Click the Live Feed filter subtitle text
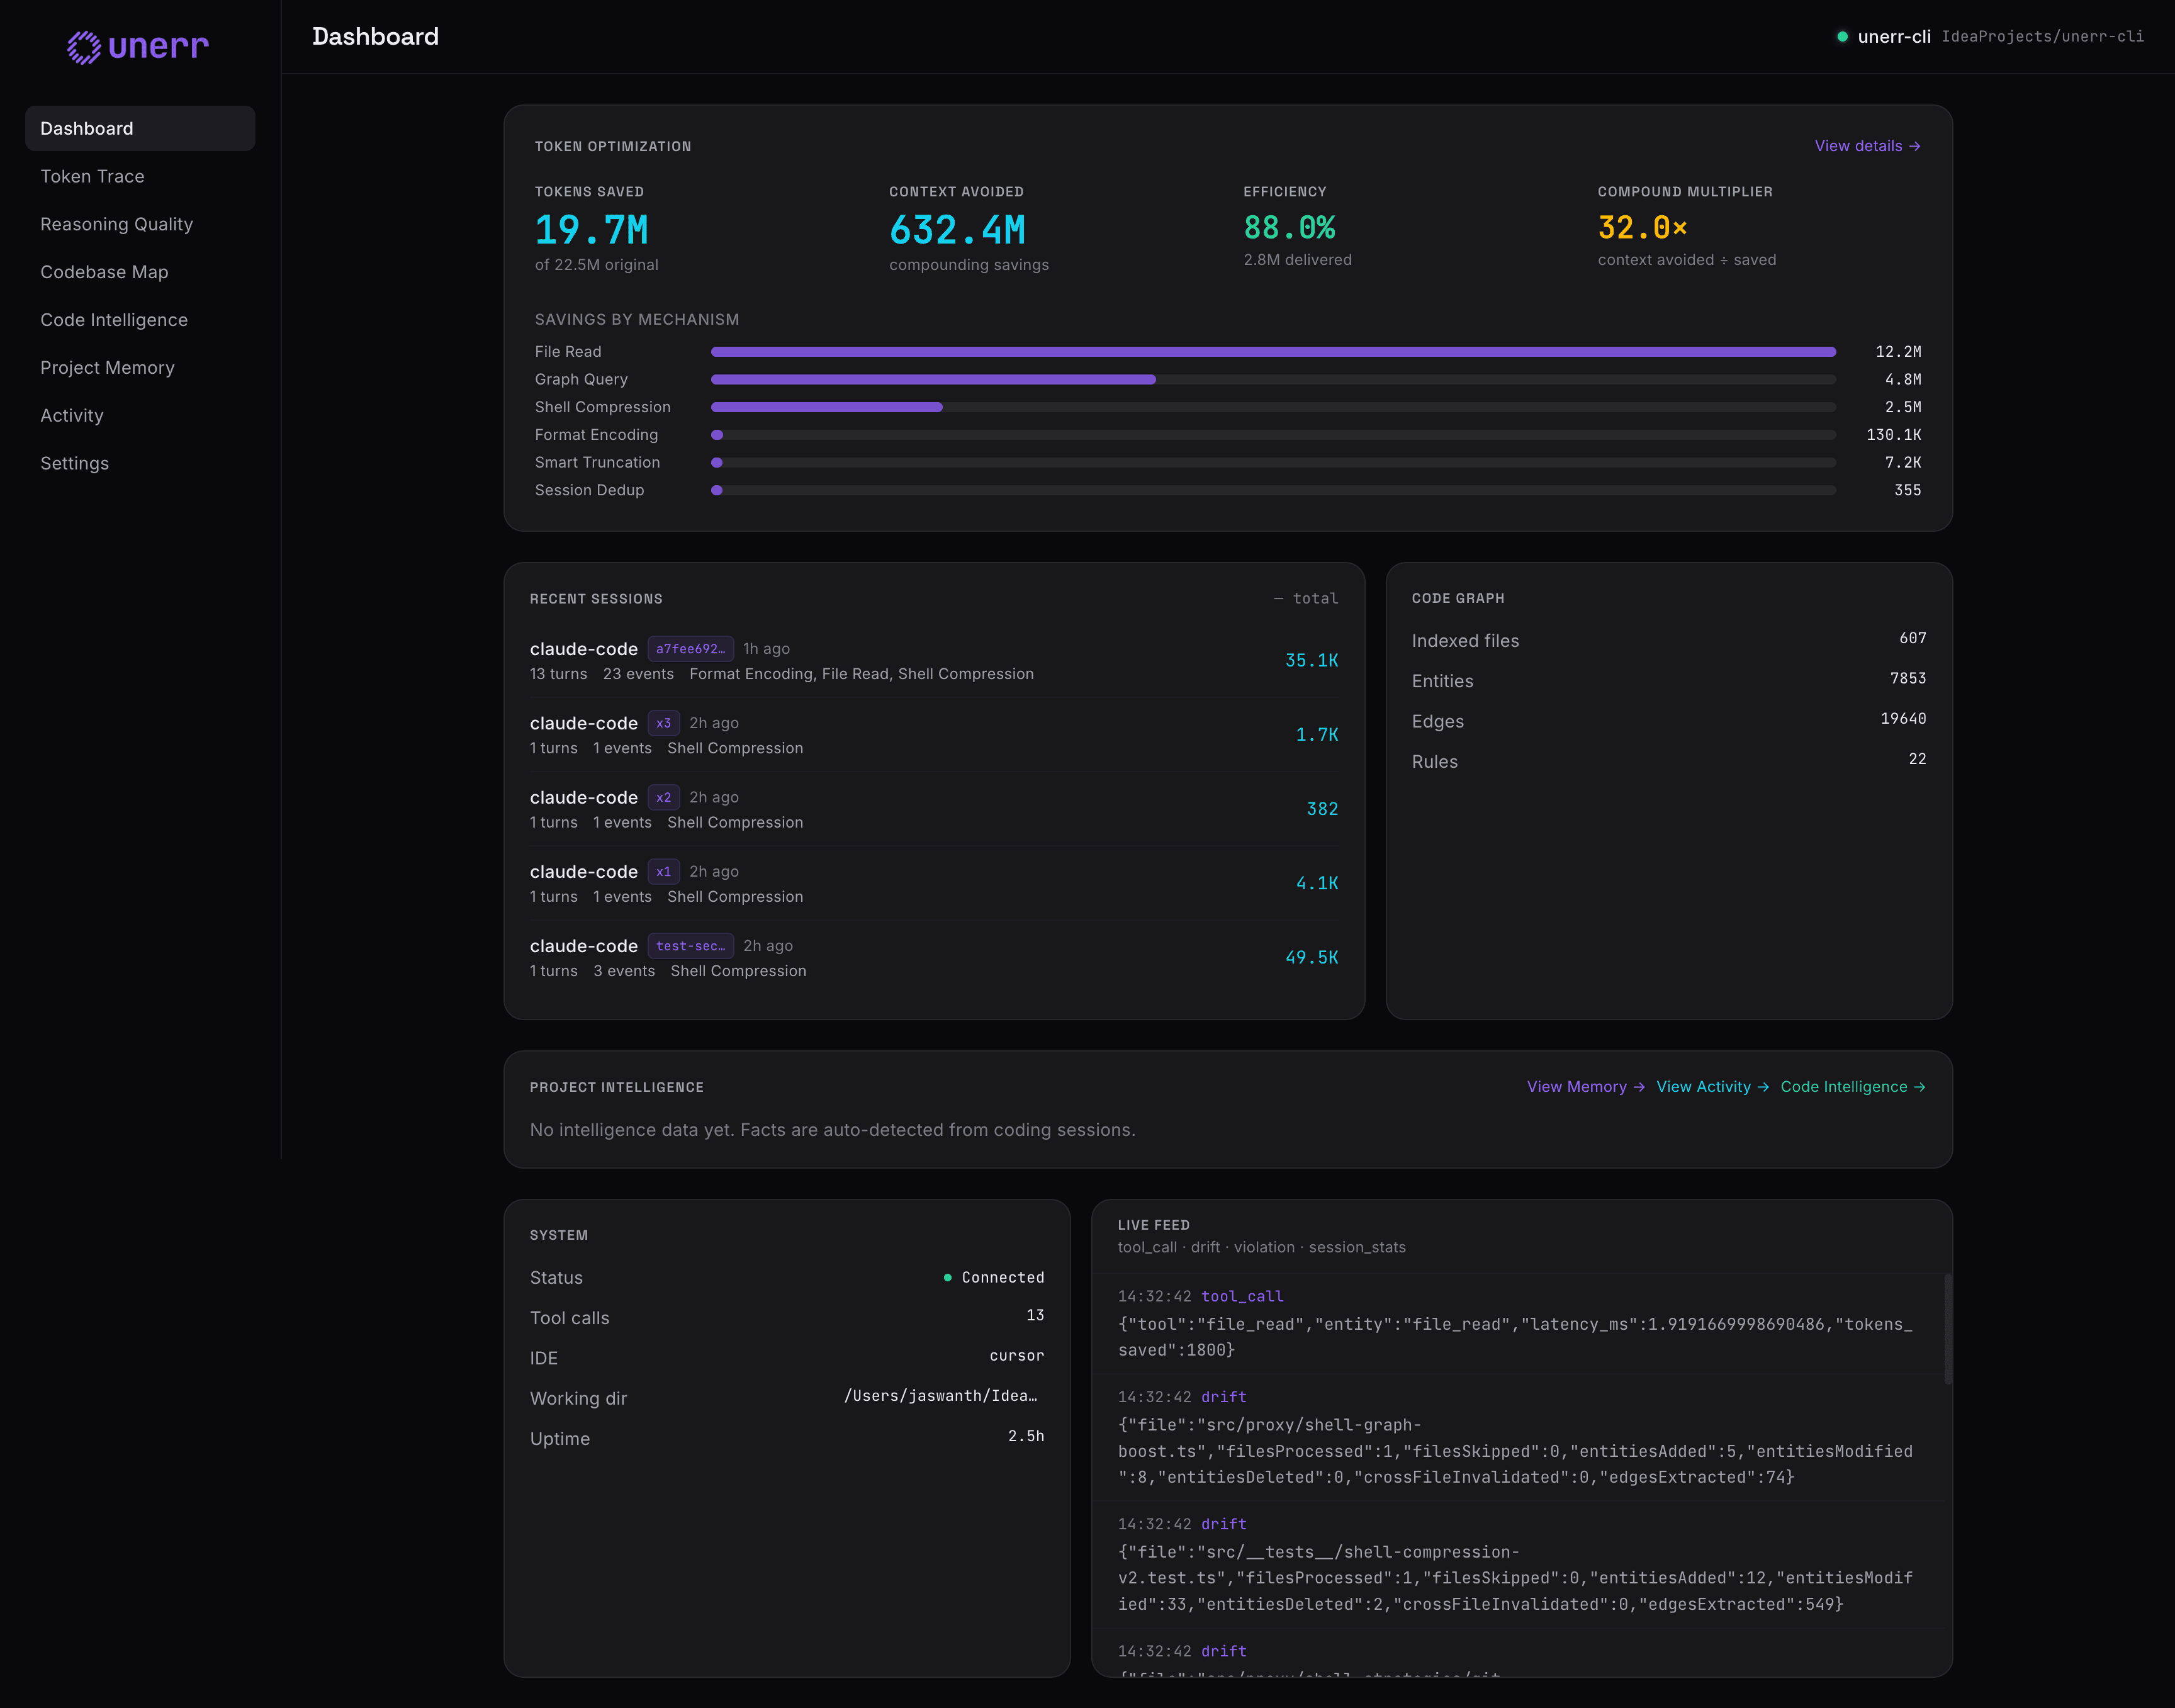 pyautogui.click(x=1261, y=1247)
